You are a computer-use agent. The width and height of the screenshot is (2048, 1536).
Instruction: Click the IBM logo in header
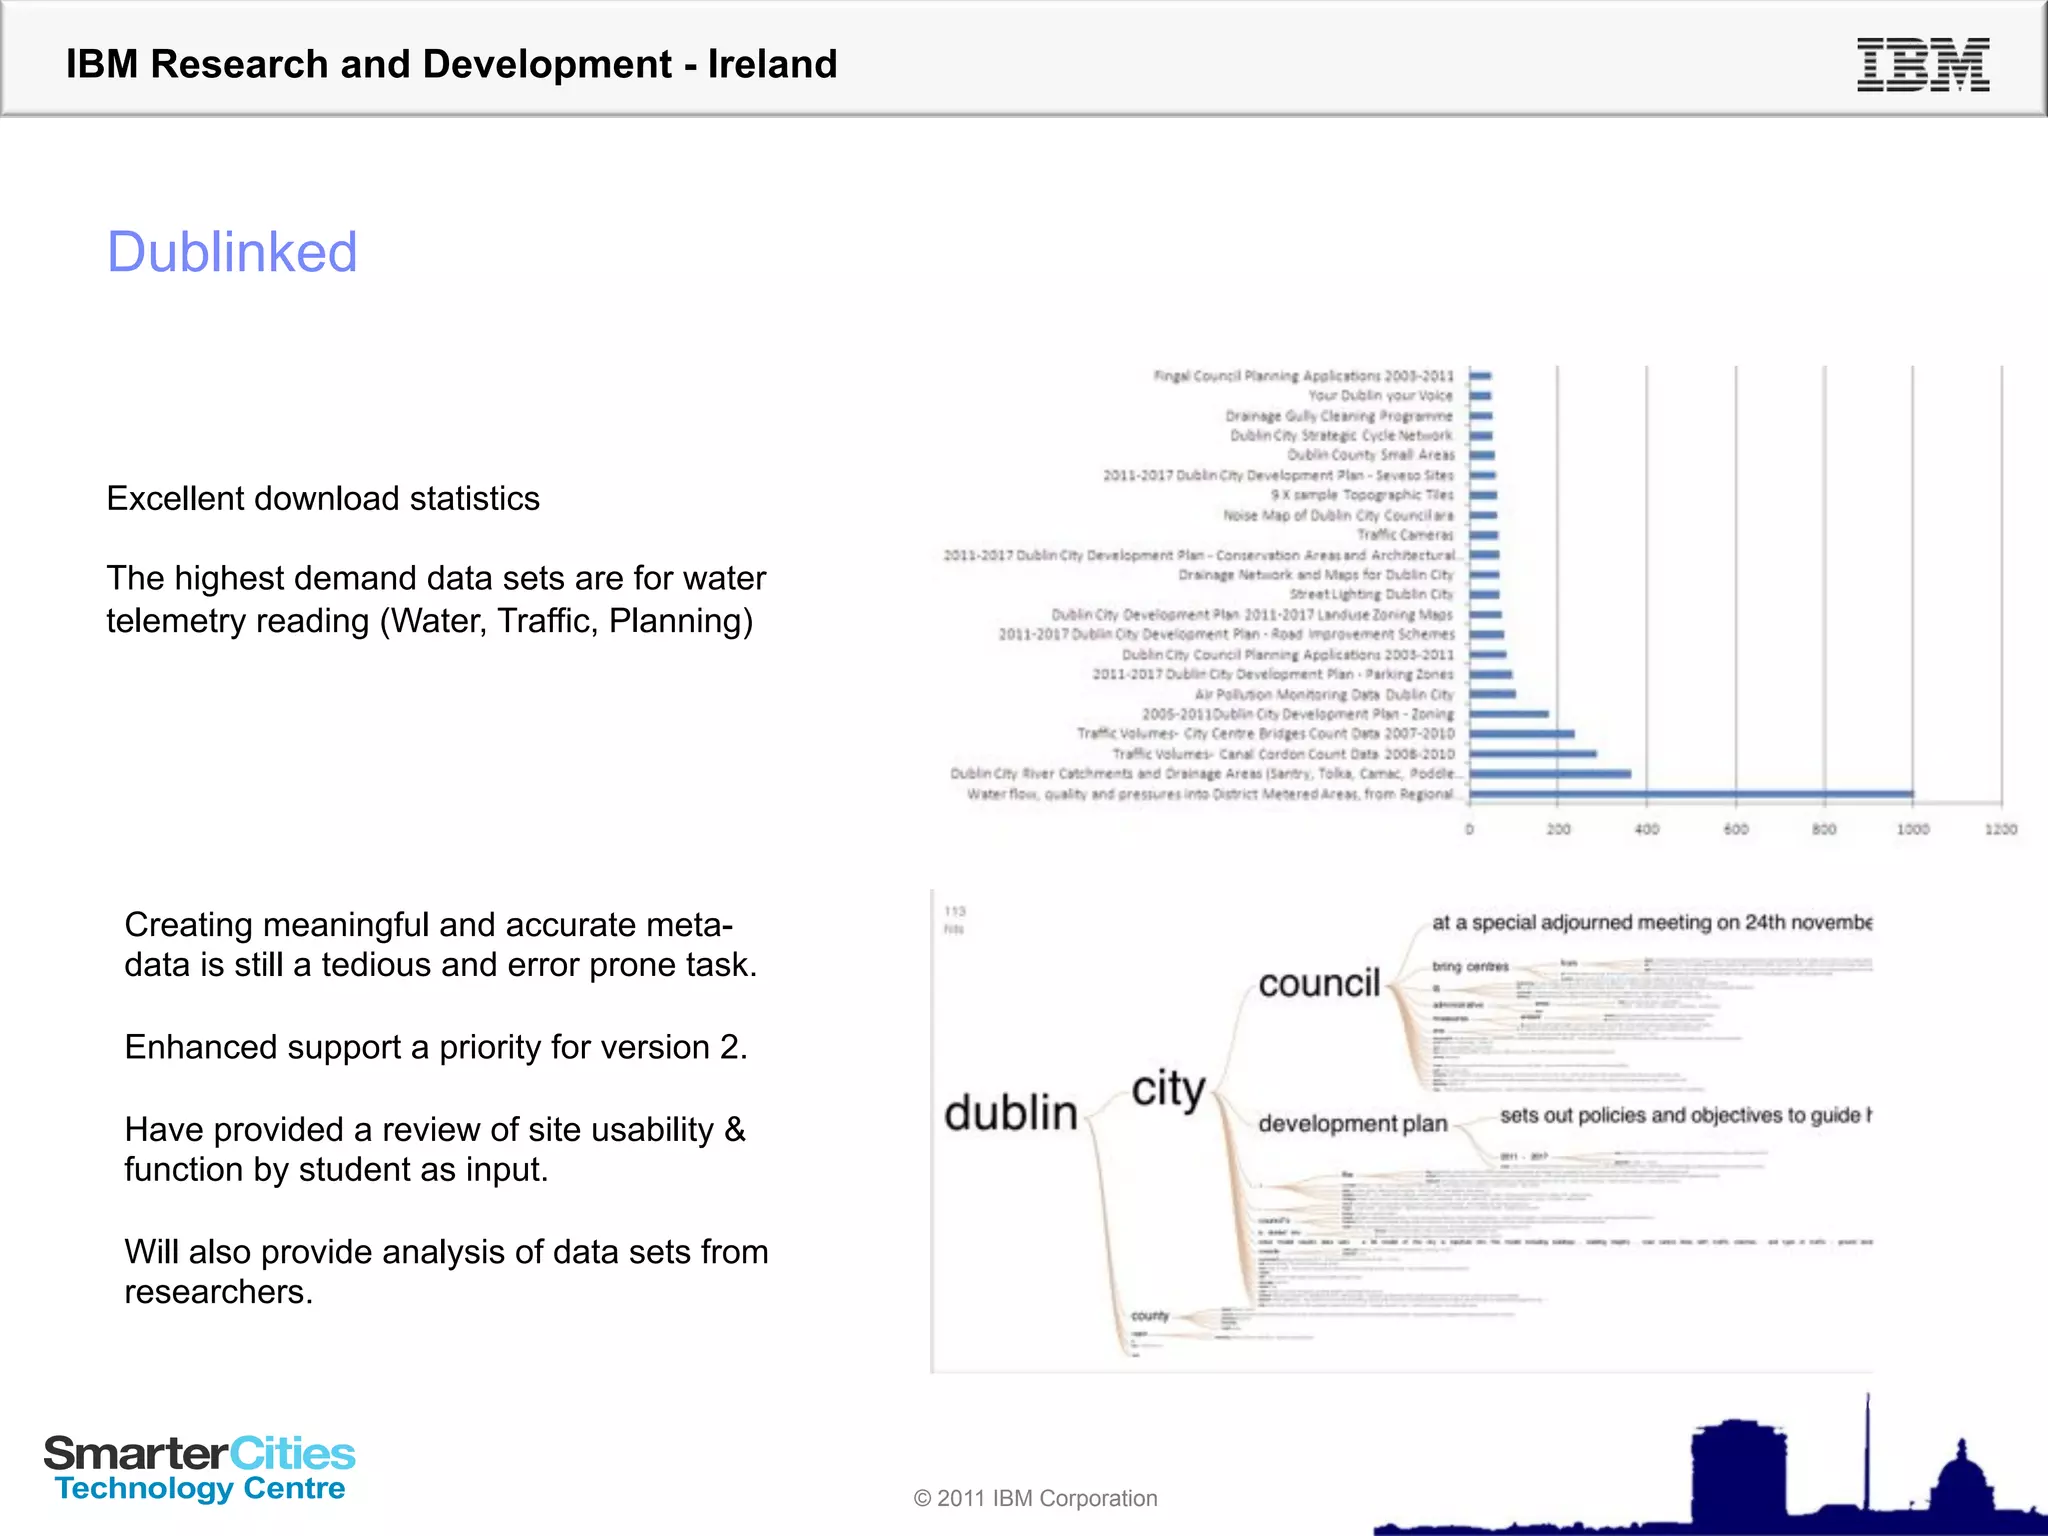(x=1923, y=65)
